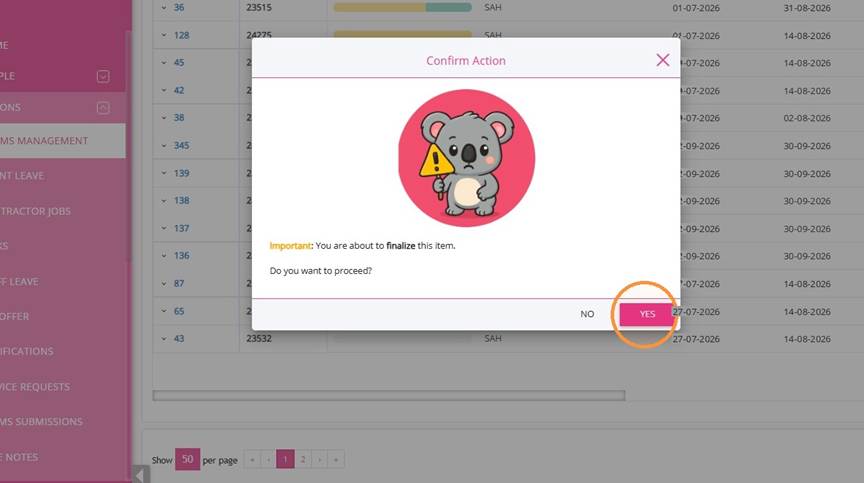The width and height of the screenshot is (864, 483).
Task: Close the Confirm Action dialog with X
Action: [662, 60]
